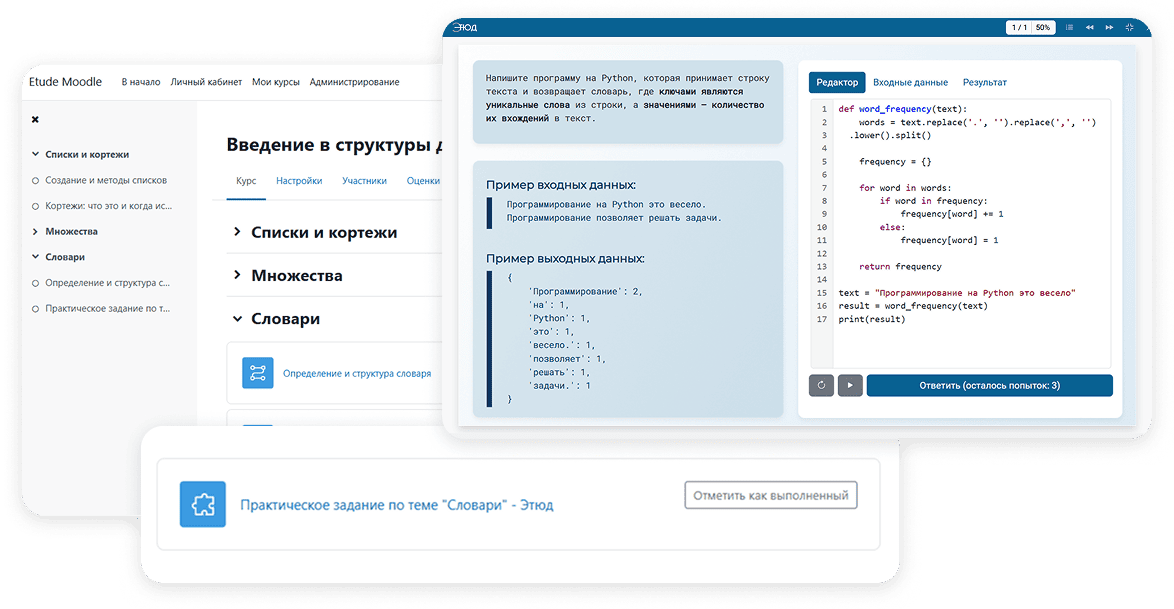Switch to the 'Входные данные' tab
1174x609 pixels.
click(x=910, y=82)
